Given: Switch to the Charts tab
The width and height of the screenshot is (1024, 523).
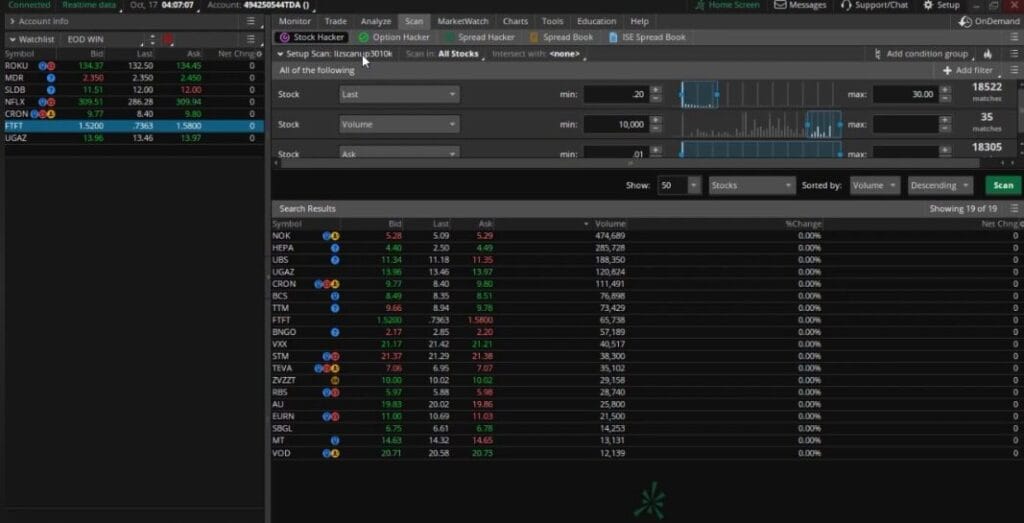Looking at the screenshot, I should (515, 21).
